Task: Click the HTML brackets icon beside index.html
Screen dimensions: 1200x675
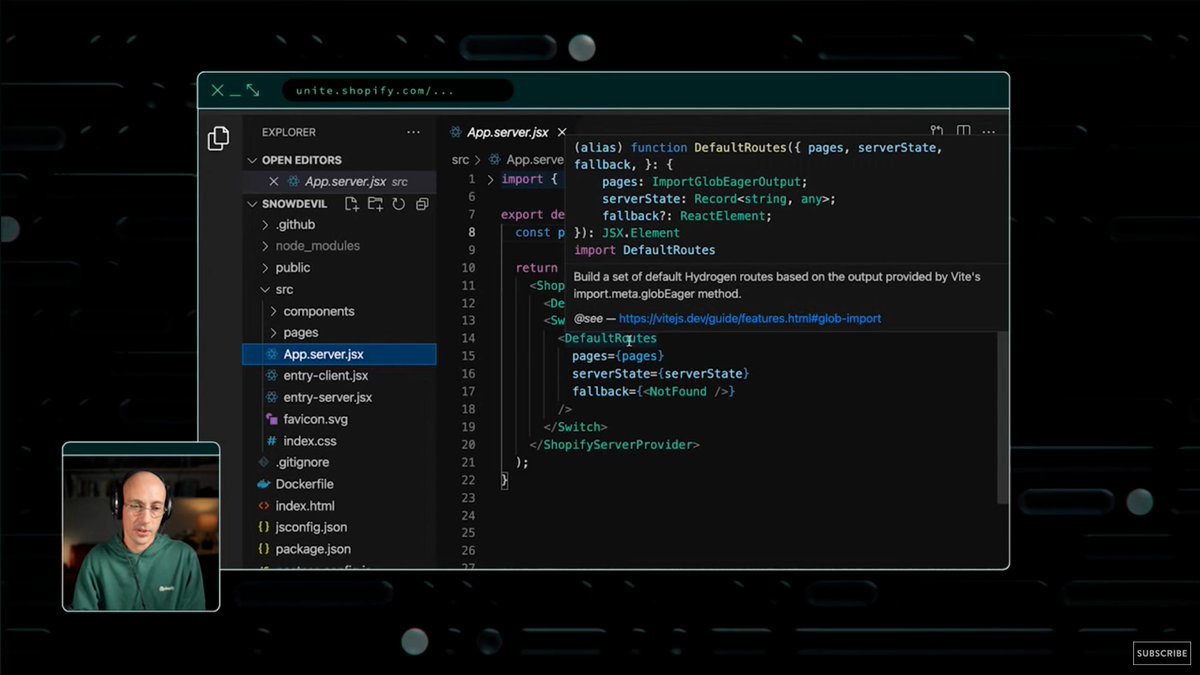Action: (x=264, y=506)
